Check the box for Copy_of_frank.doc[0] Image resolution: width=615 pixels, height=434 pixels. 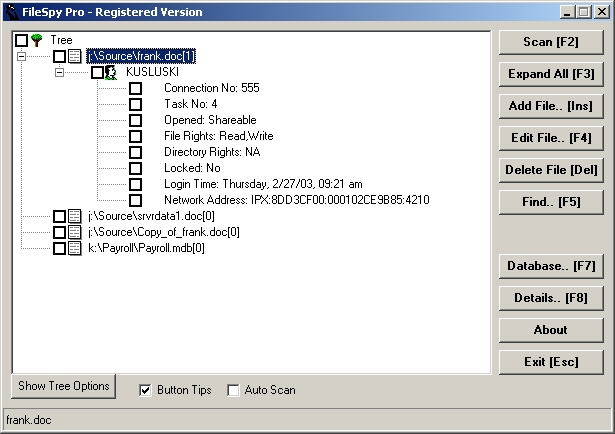59,232
